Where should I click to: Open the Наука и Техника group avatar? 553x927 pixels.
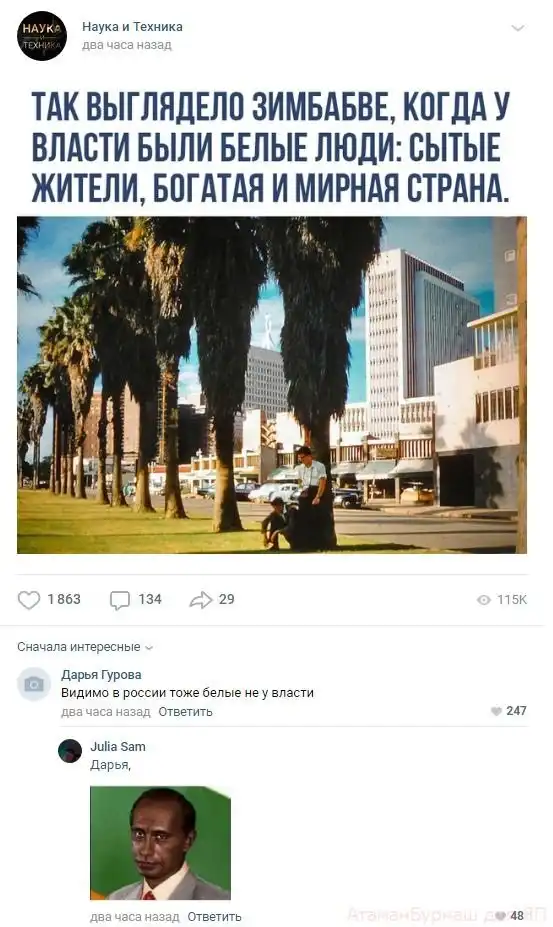coord(41,35)
